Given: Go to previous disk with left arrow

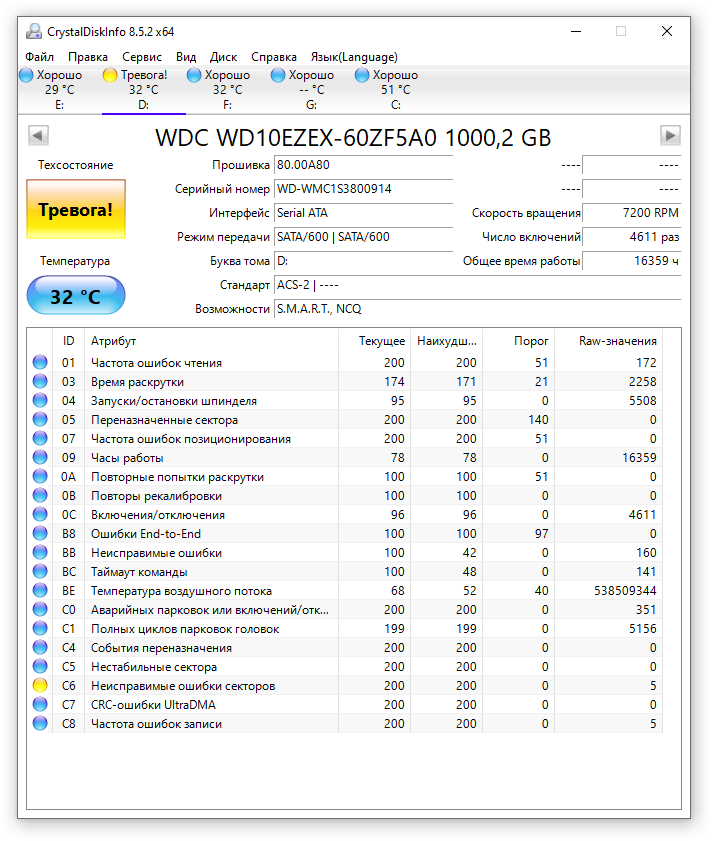Looking at the screenshot, I should point(39,136).
